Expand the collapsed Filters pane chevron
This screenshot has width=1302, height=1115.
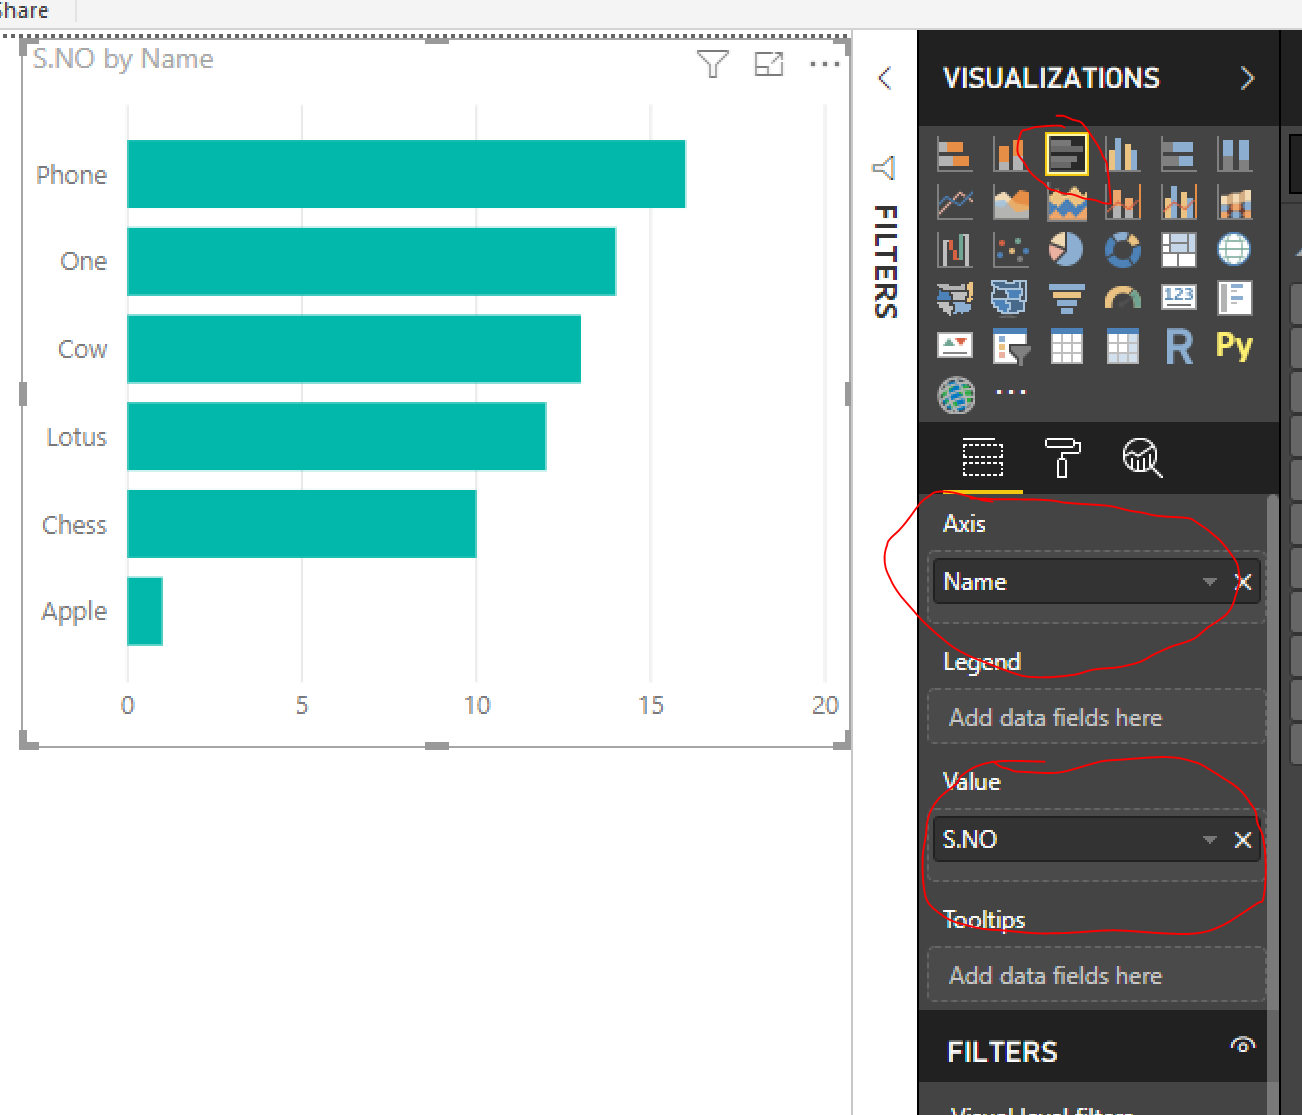tap(884, 78)
